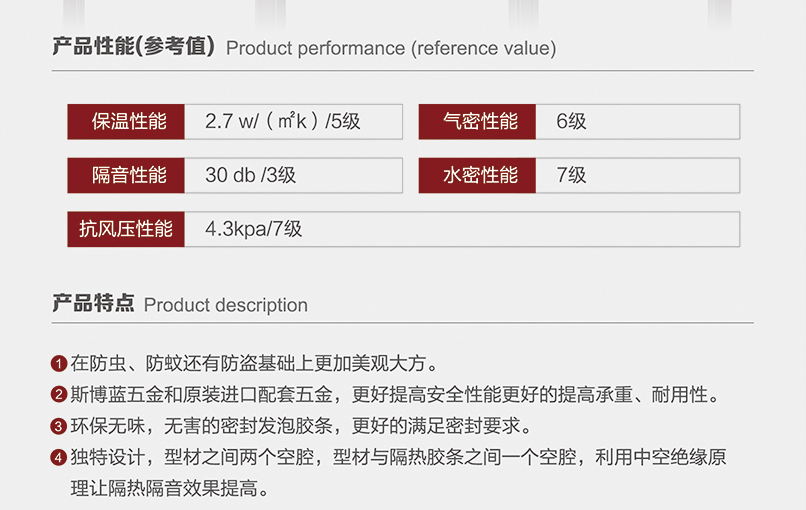Click the 2.7 w/(m²k)/5级 value field

294,122
